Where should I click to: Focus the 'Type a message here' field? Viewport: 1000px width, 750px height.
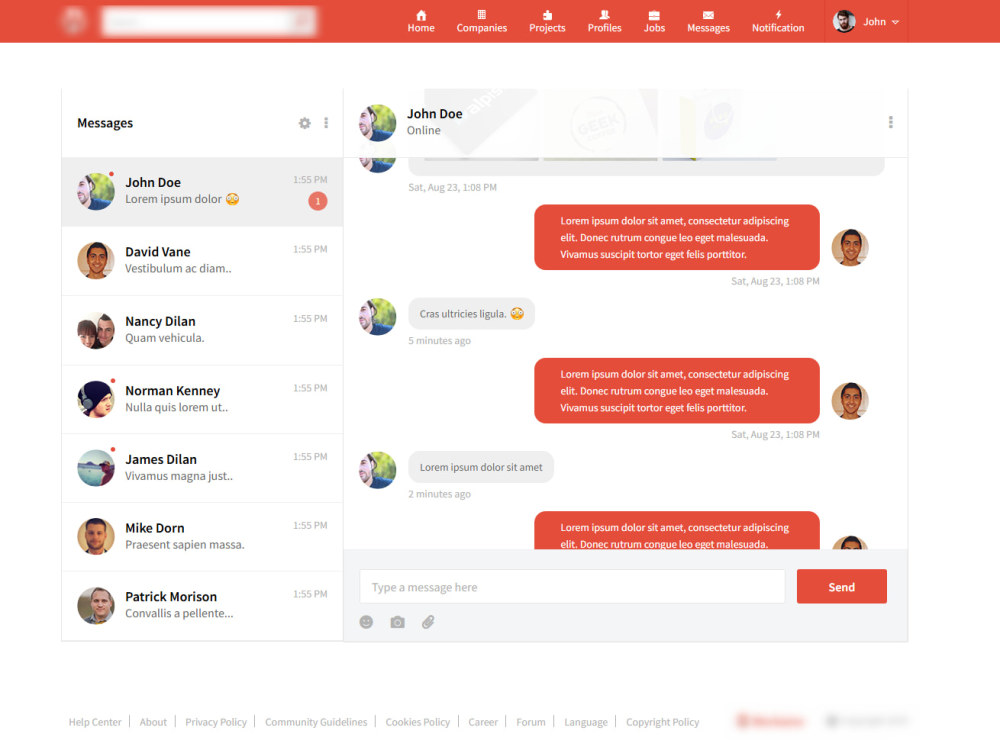click(x=572, y=587)
